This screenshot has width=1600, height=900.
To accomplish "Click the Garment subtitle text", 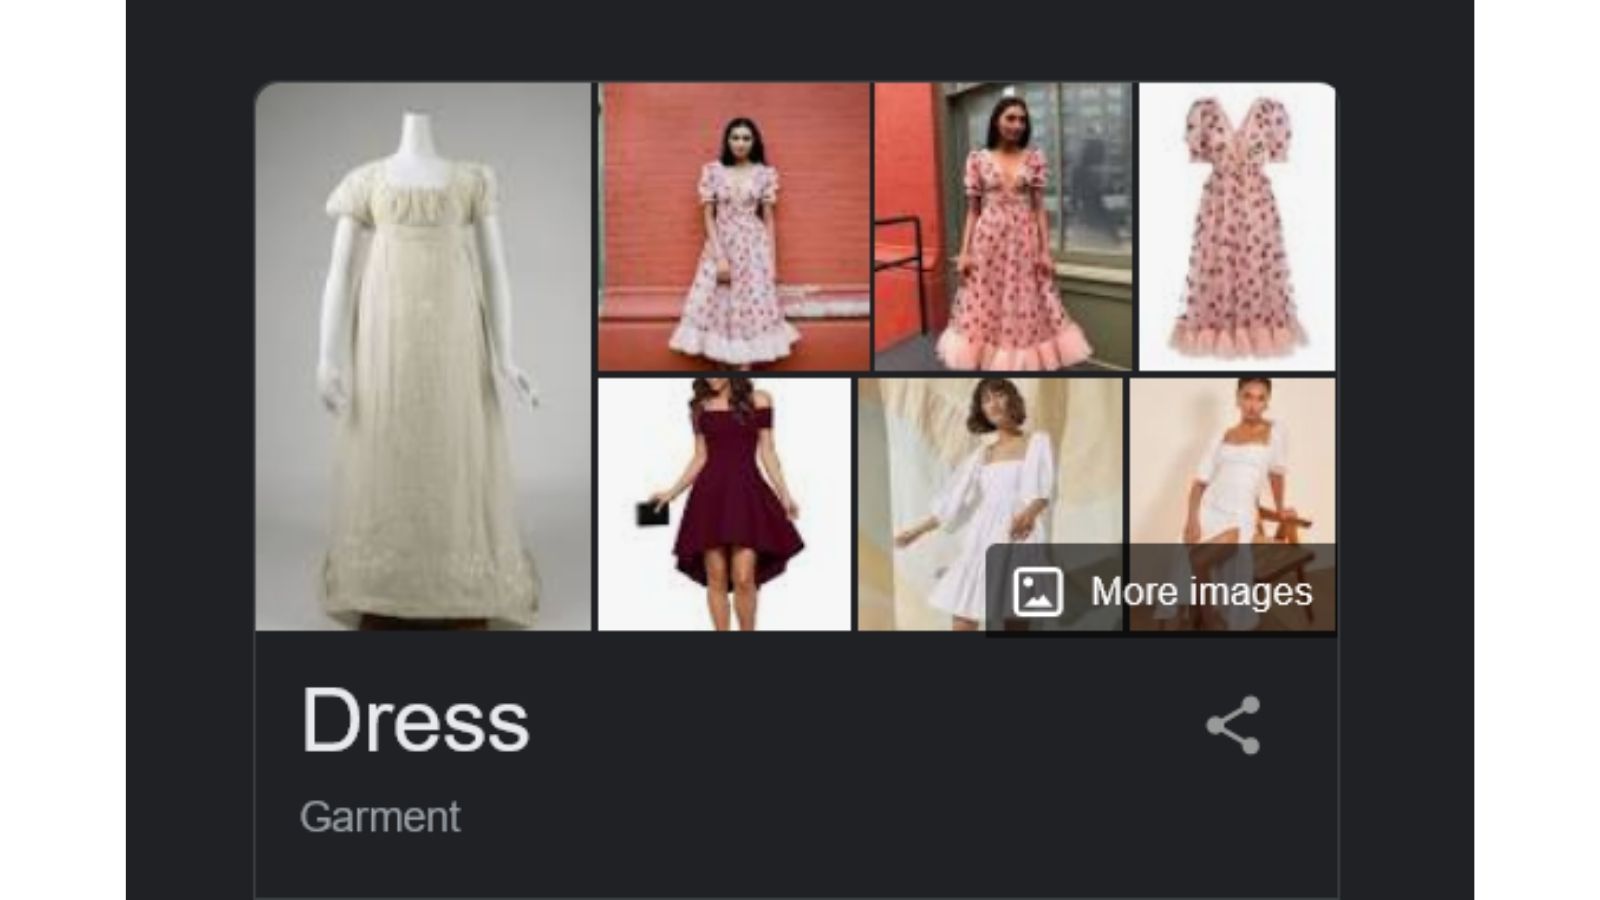I will tap(380, 817).
